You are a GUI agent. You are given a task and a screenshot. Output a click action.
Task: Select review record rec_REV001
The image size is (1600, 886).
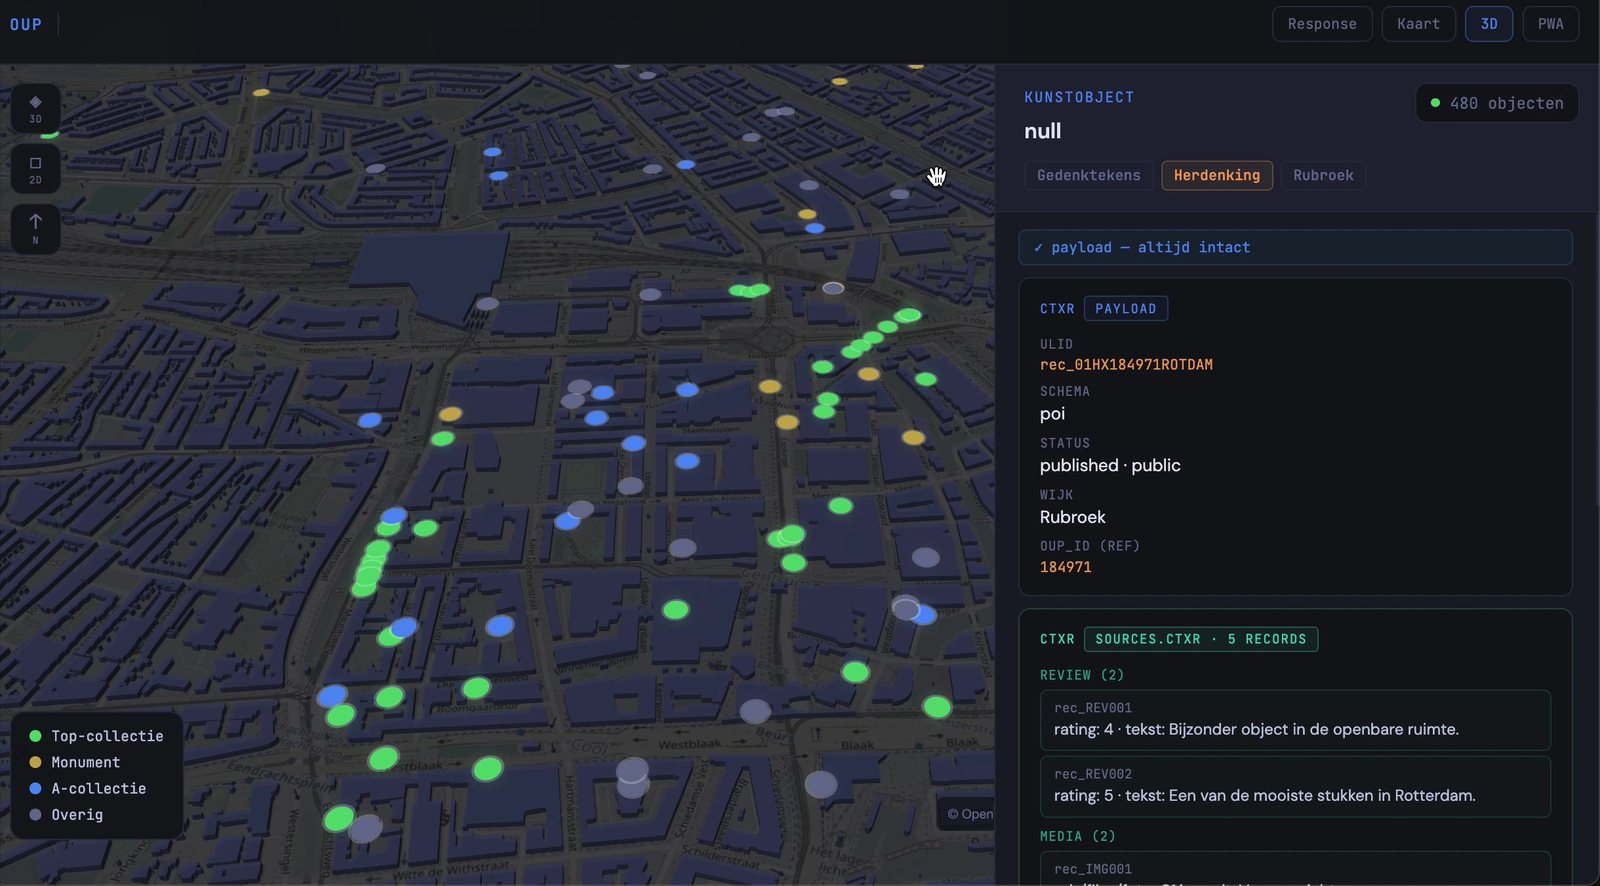point(1295,720)
